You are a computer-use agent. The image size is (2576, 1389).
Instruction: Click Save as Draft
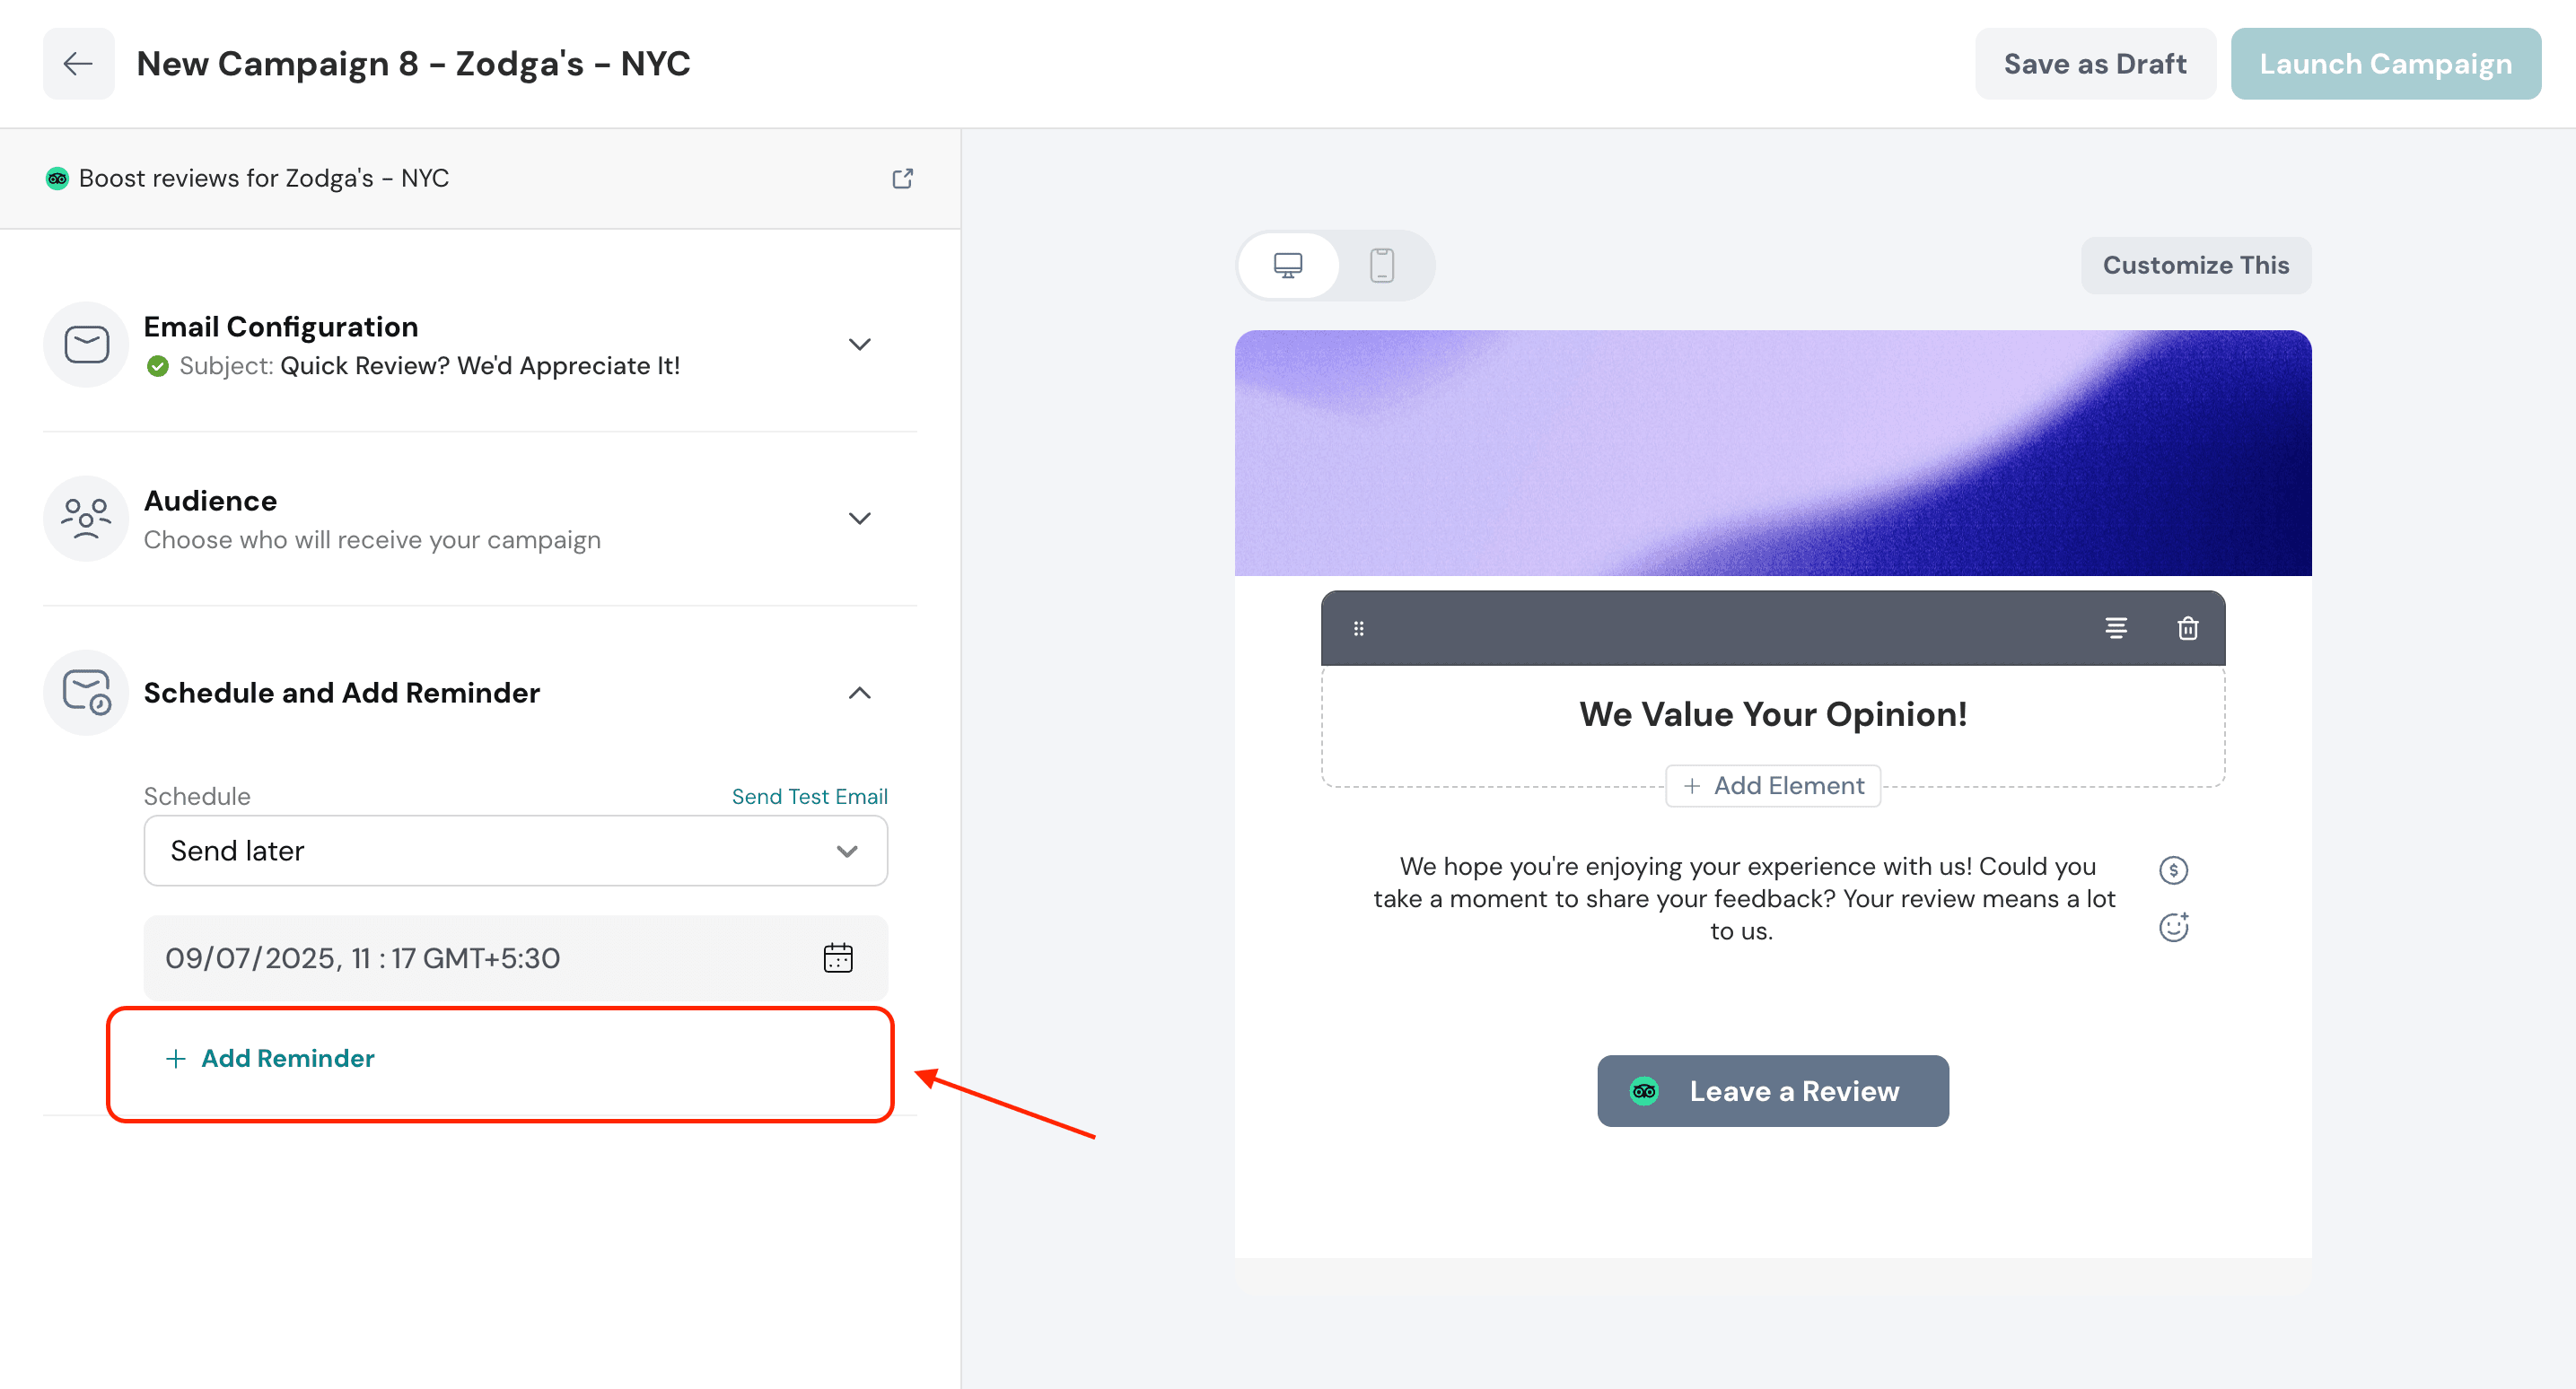click(x=2094, y=64)
